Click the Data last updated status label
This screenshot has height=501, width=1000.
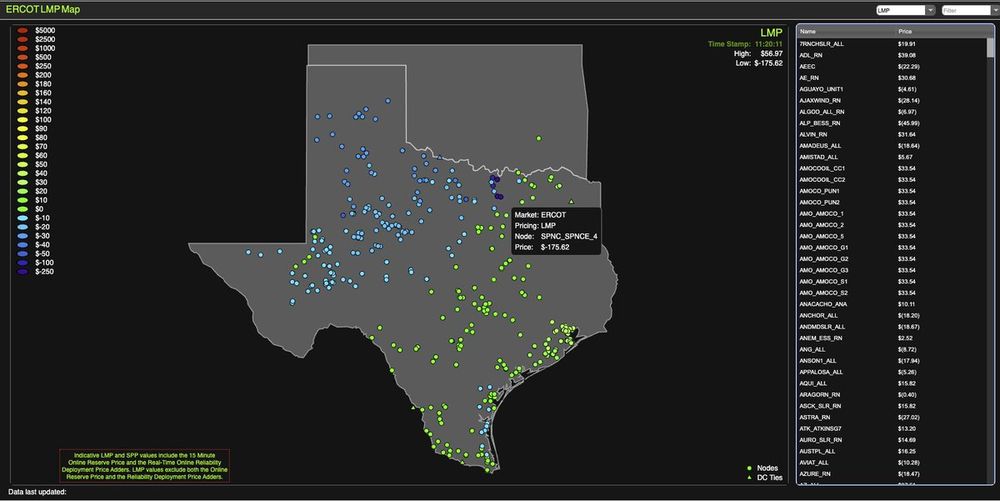click(x=38, y=492)
